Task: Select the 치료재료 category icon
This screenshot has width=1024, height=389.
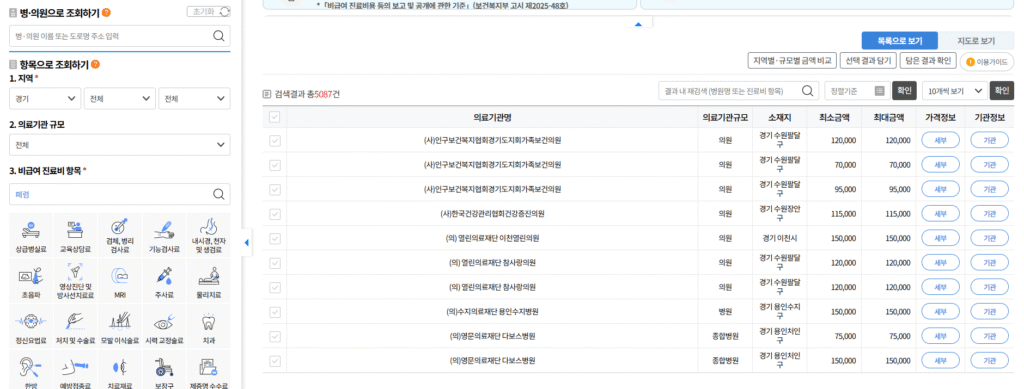Action: coord(120,369)
